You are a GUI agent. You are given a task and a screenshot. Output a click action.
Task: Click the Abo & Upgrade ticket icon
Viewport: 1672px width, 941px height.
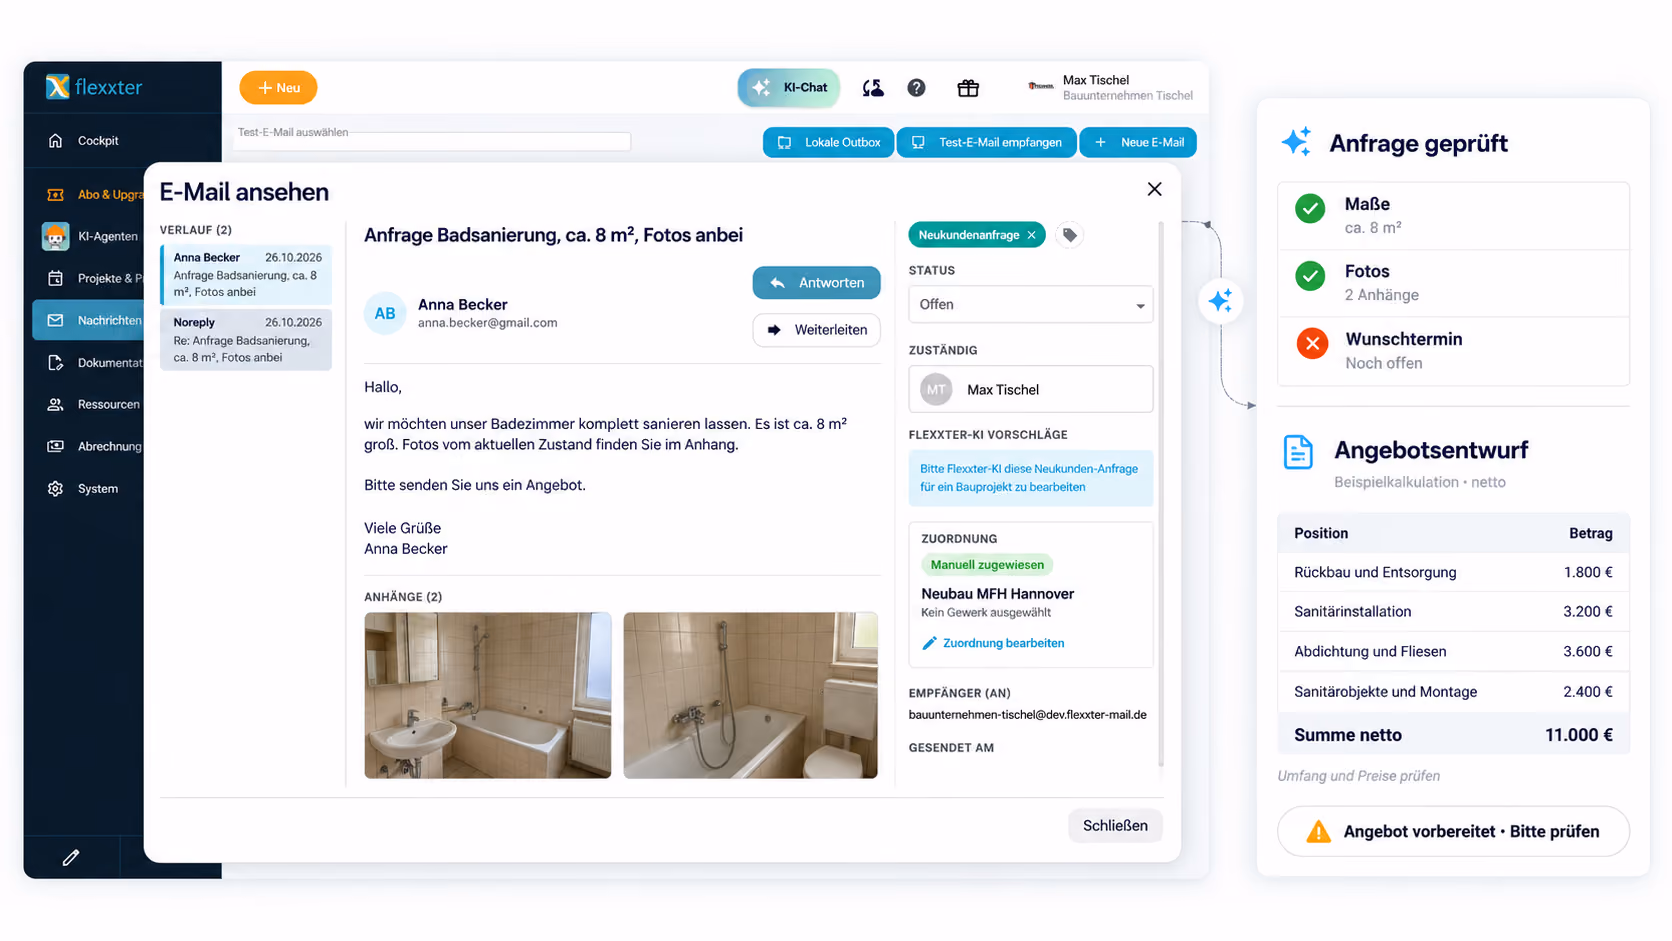point(56,195)
